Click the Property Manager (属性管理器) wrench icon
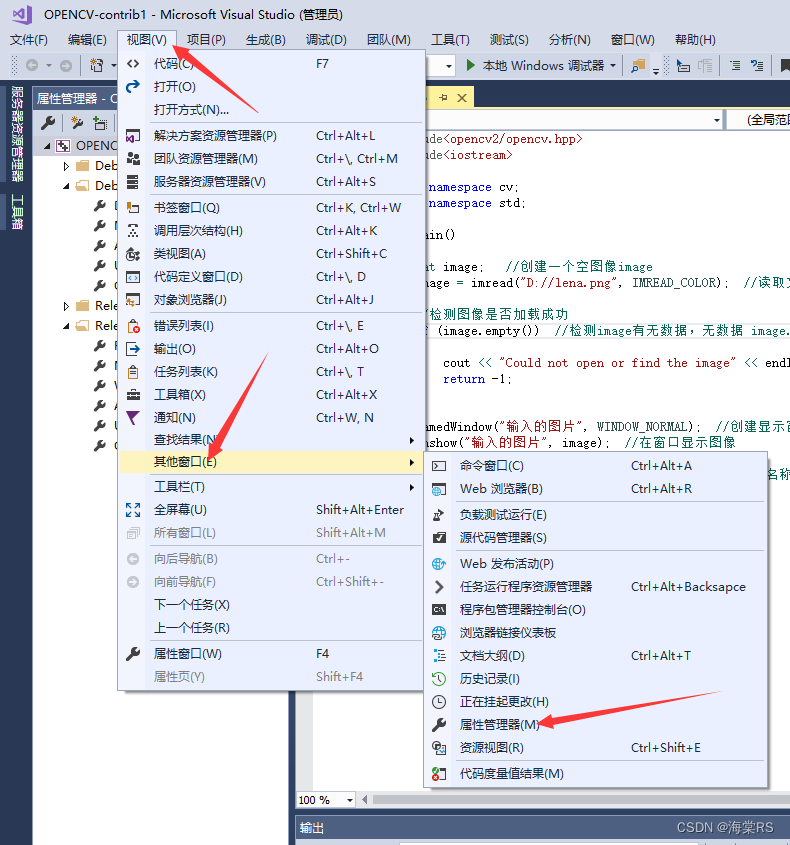The width and height of the screenshot is (790, 845). click(x=439, y=725)
